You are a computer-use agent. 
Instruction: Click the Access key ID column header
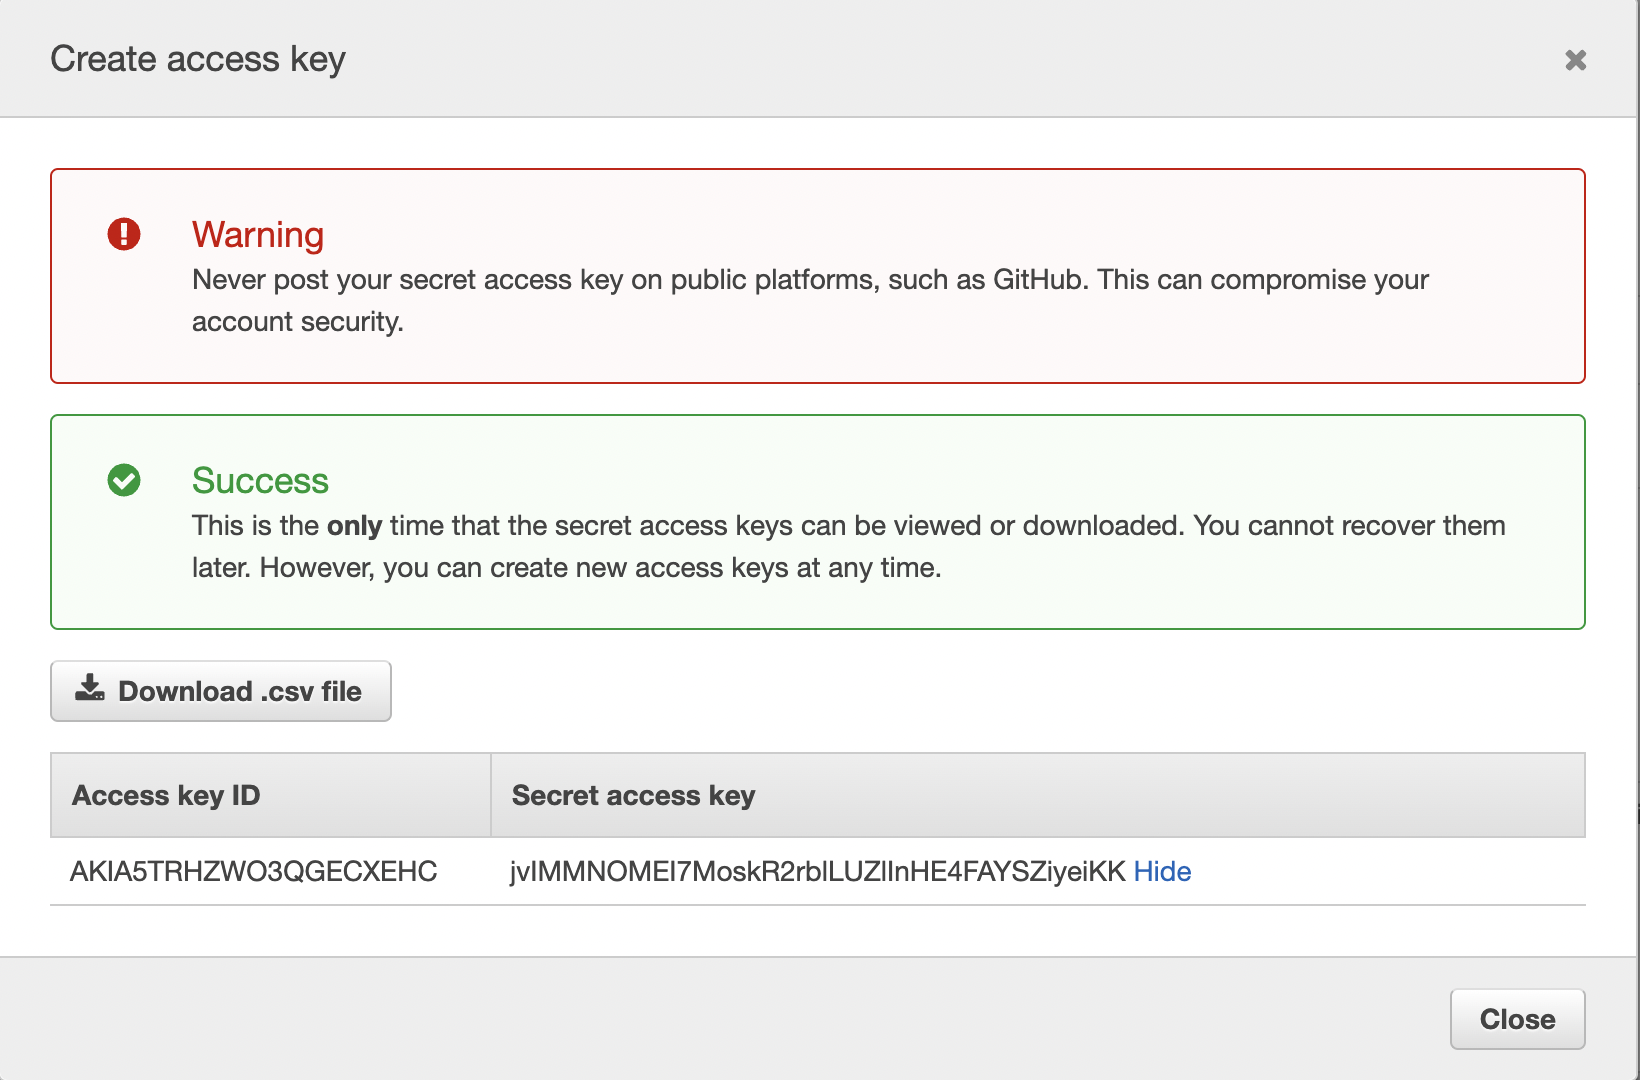[x=166, y=795]
